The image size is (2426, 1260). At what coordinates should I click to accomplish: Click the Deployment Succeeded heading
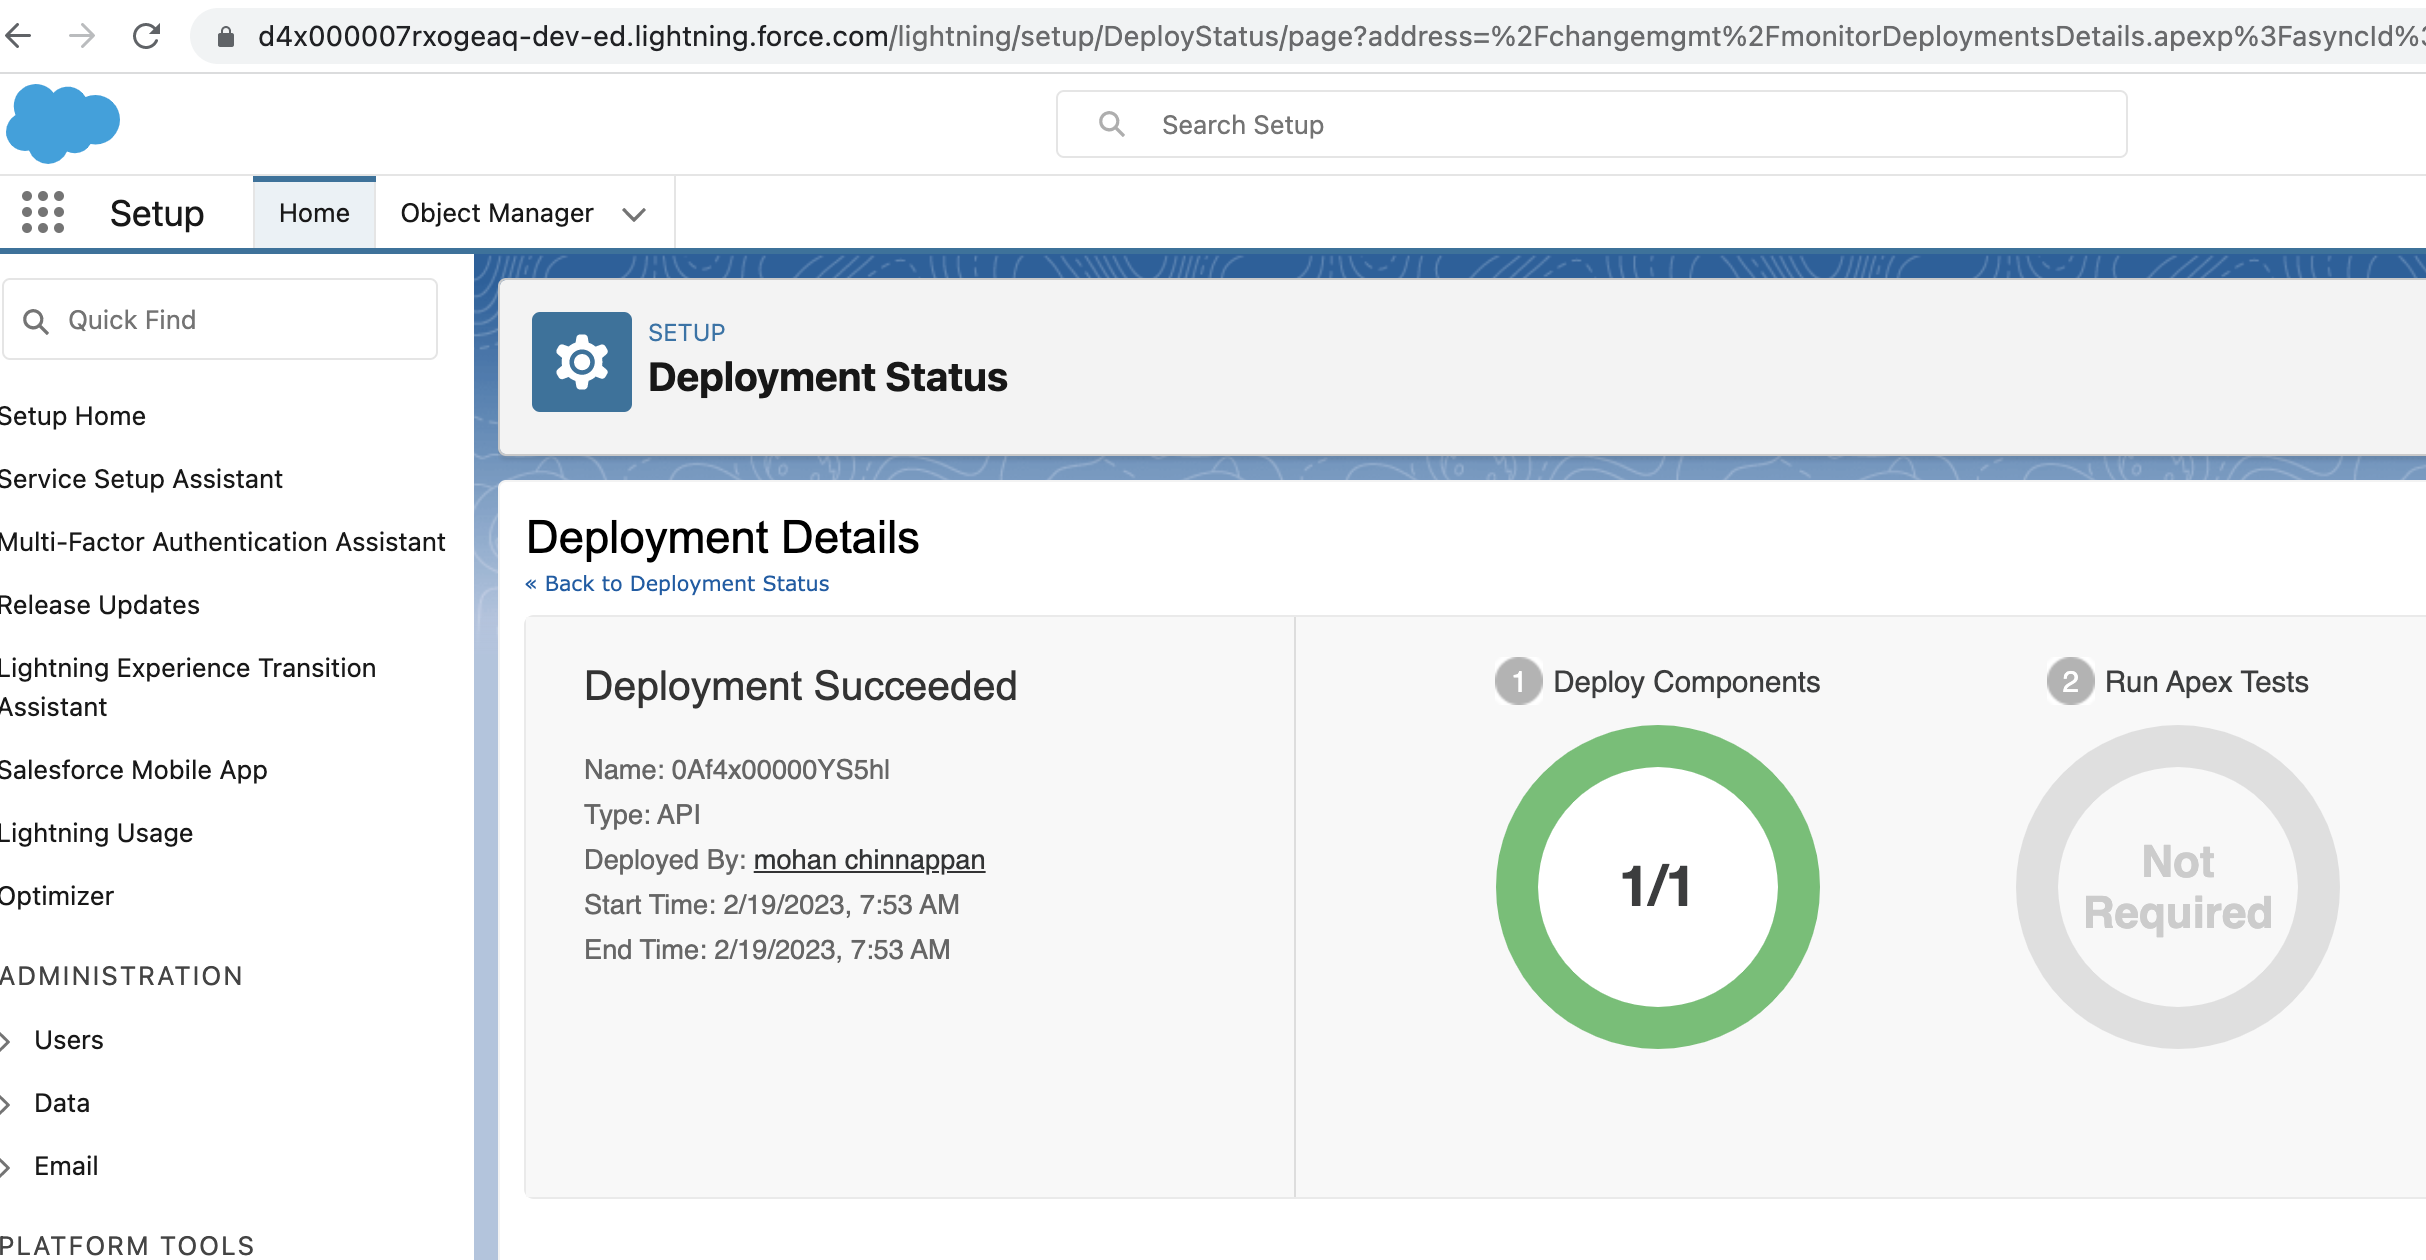tap(800, 686)
